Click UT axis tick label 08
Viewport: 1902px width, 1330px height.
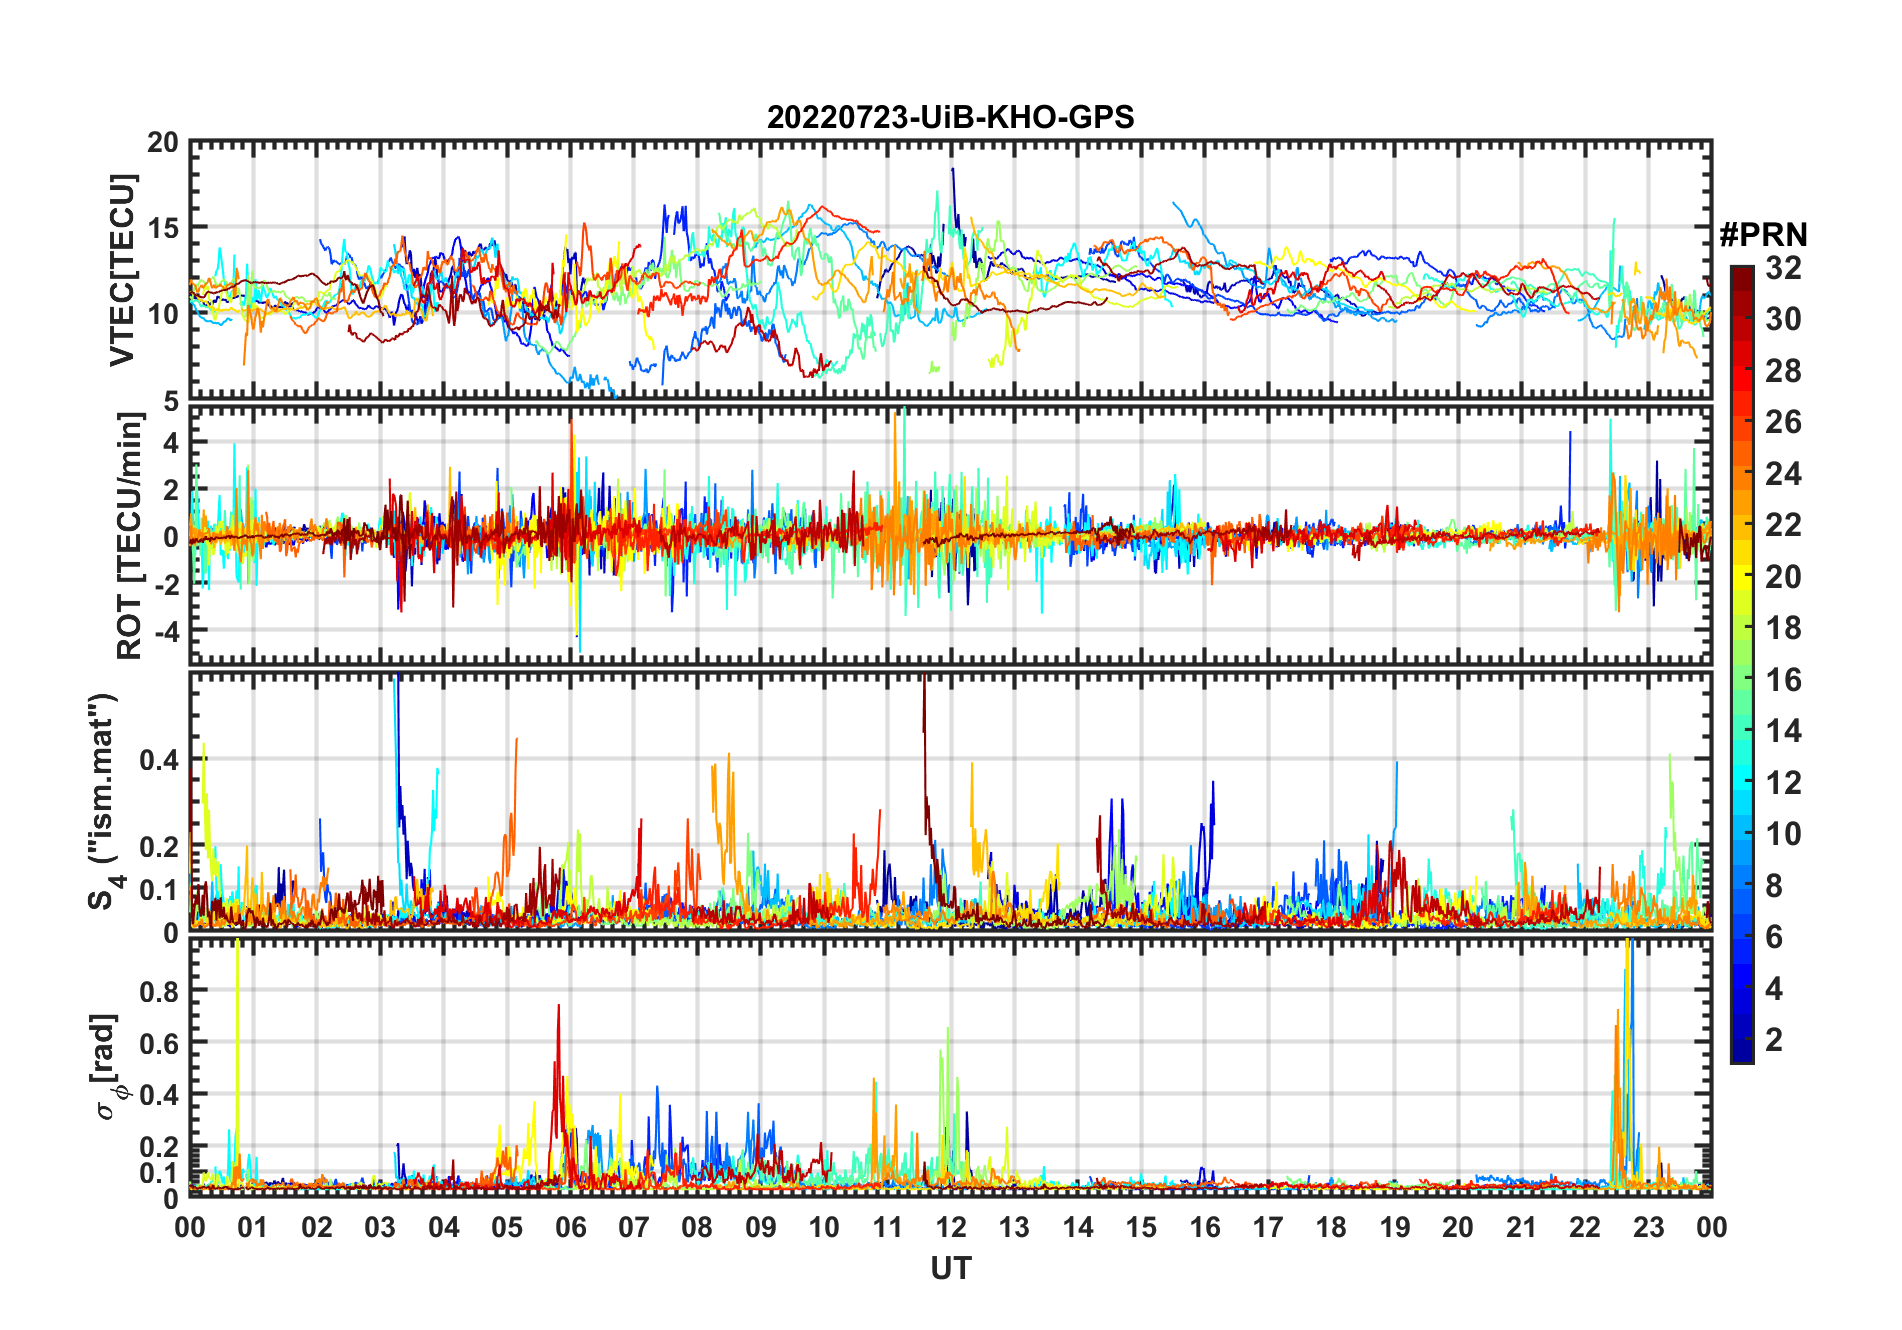(697, 1227)
